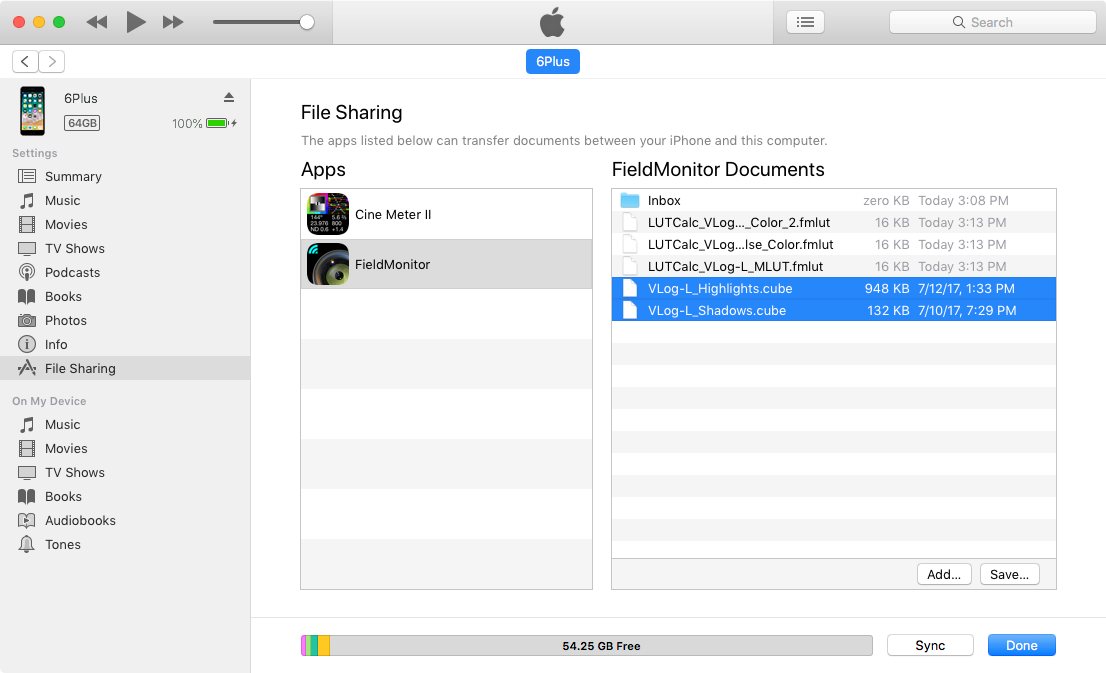Screen dimensions: 1106x673
Task: Open Photos in the sidebar
Action: click(x=125, y=320)
